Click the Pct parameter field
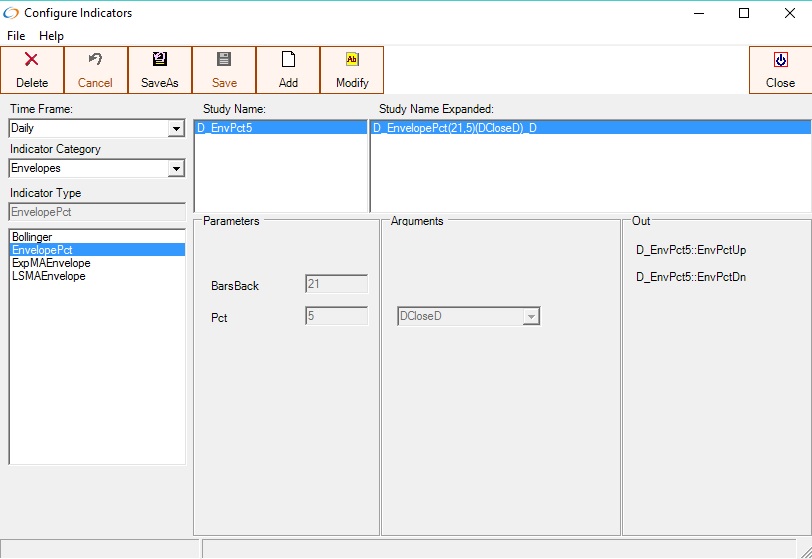The height and width of the screenshot is (559, 812). click(x=336, y=316)
